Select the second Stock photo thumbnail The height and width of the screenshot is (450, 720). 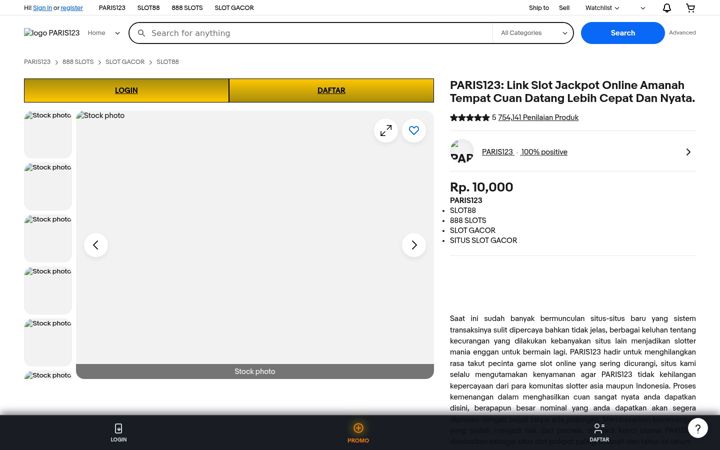click(x=48, y=186)
